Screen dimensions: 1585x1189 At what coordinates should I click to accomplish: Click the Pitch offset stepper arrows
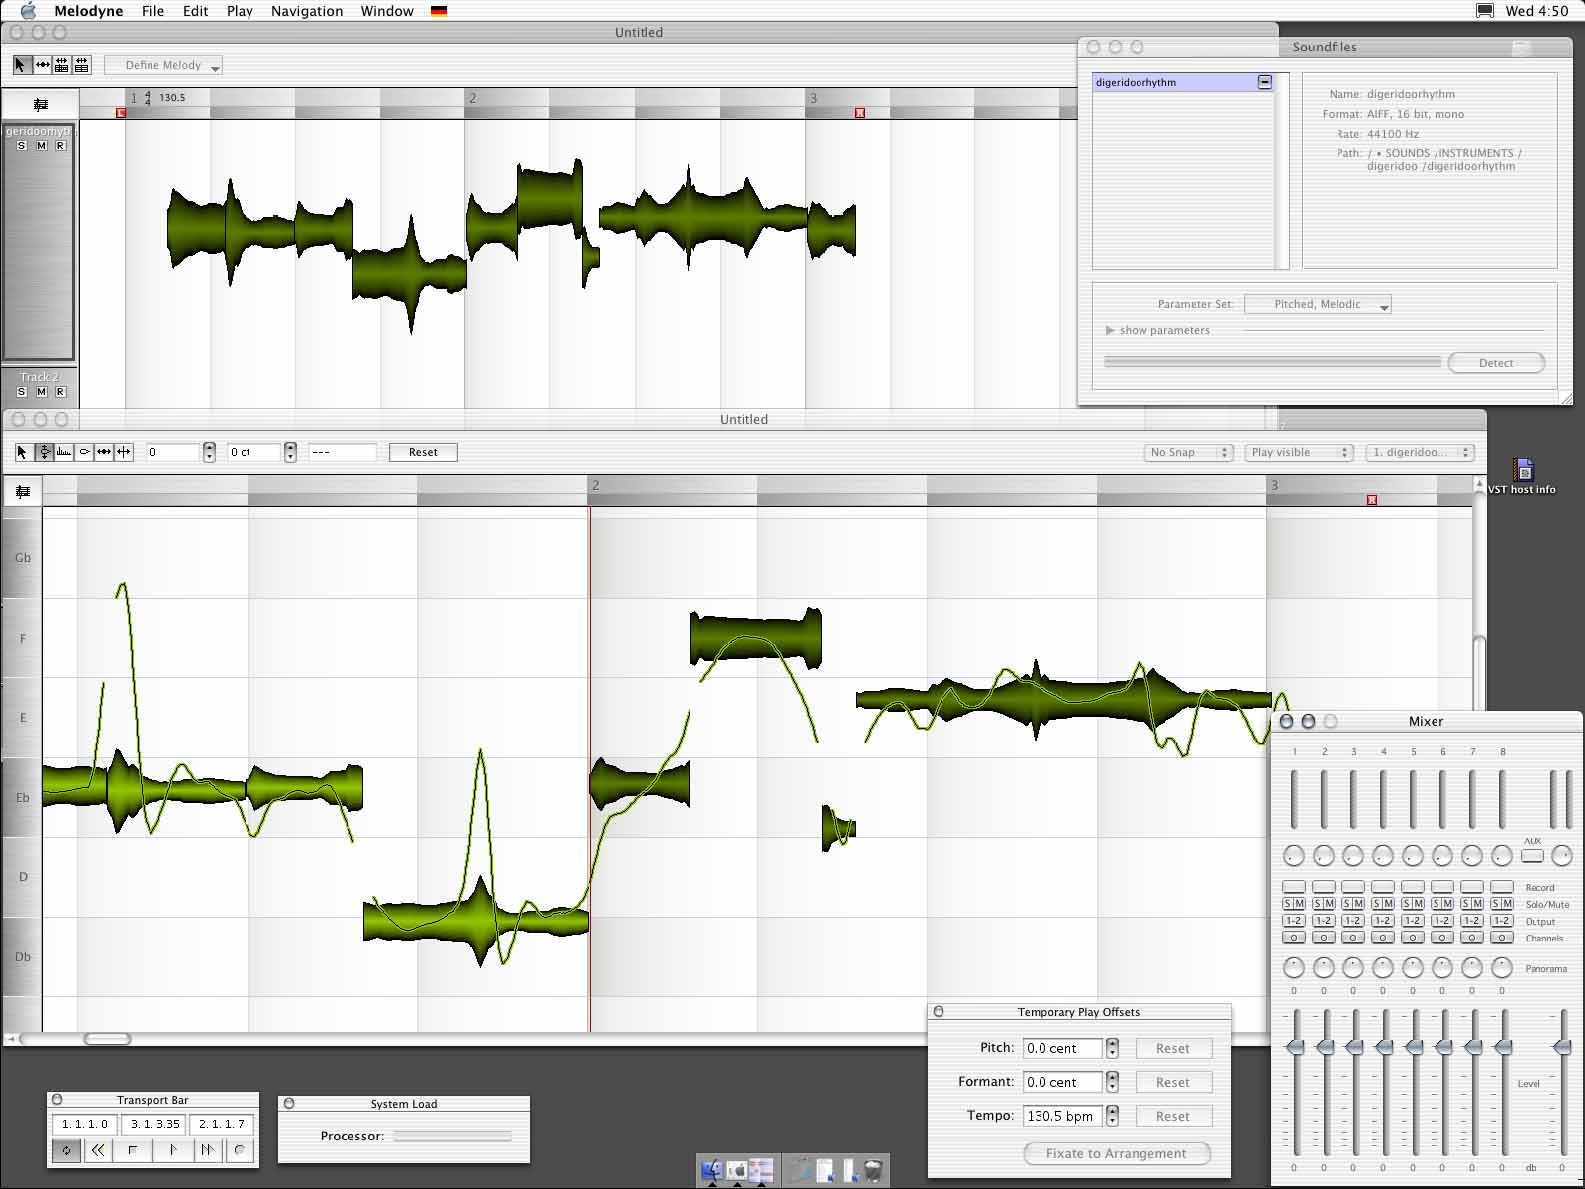pyautogui.click(x=1112, y=1048)
